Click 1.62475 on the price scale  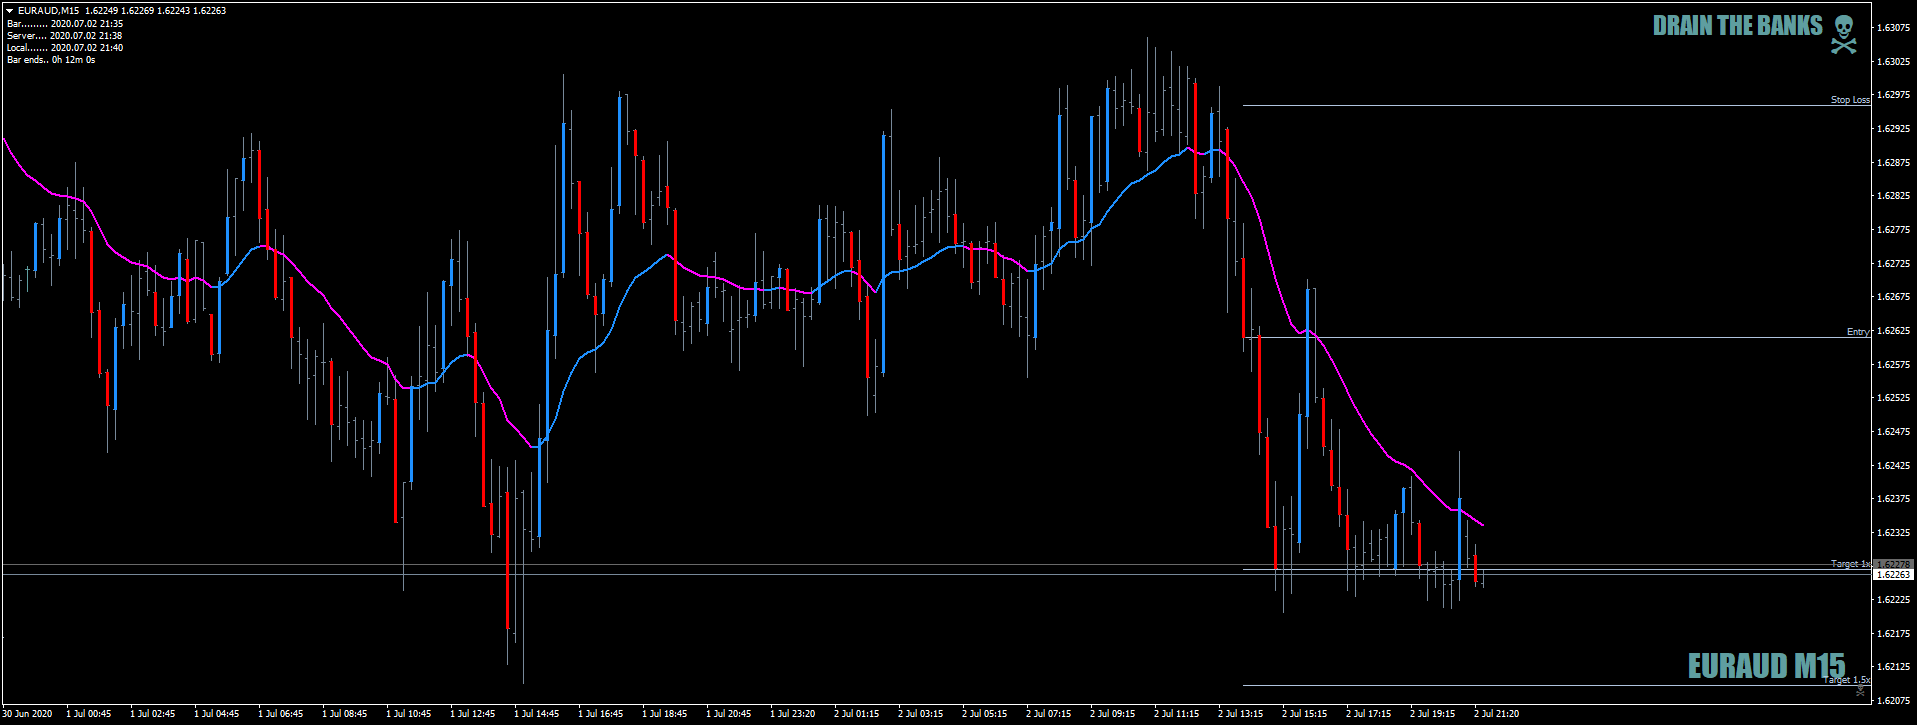click(x=1894, y=432)
